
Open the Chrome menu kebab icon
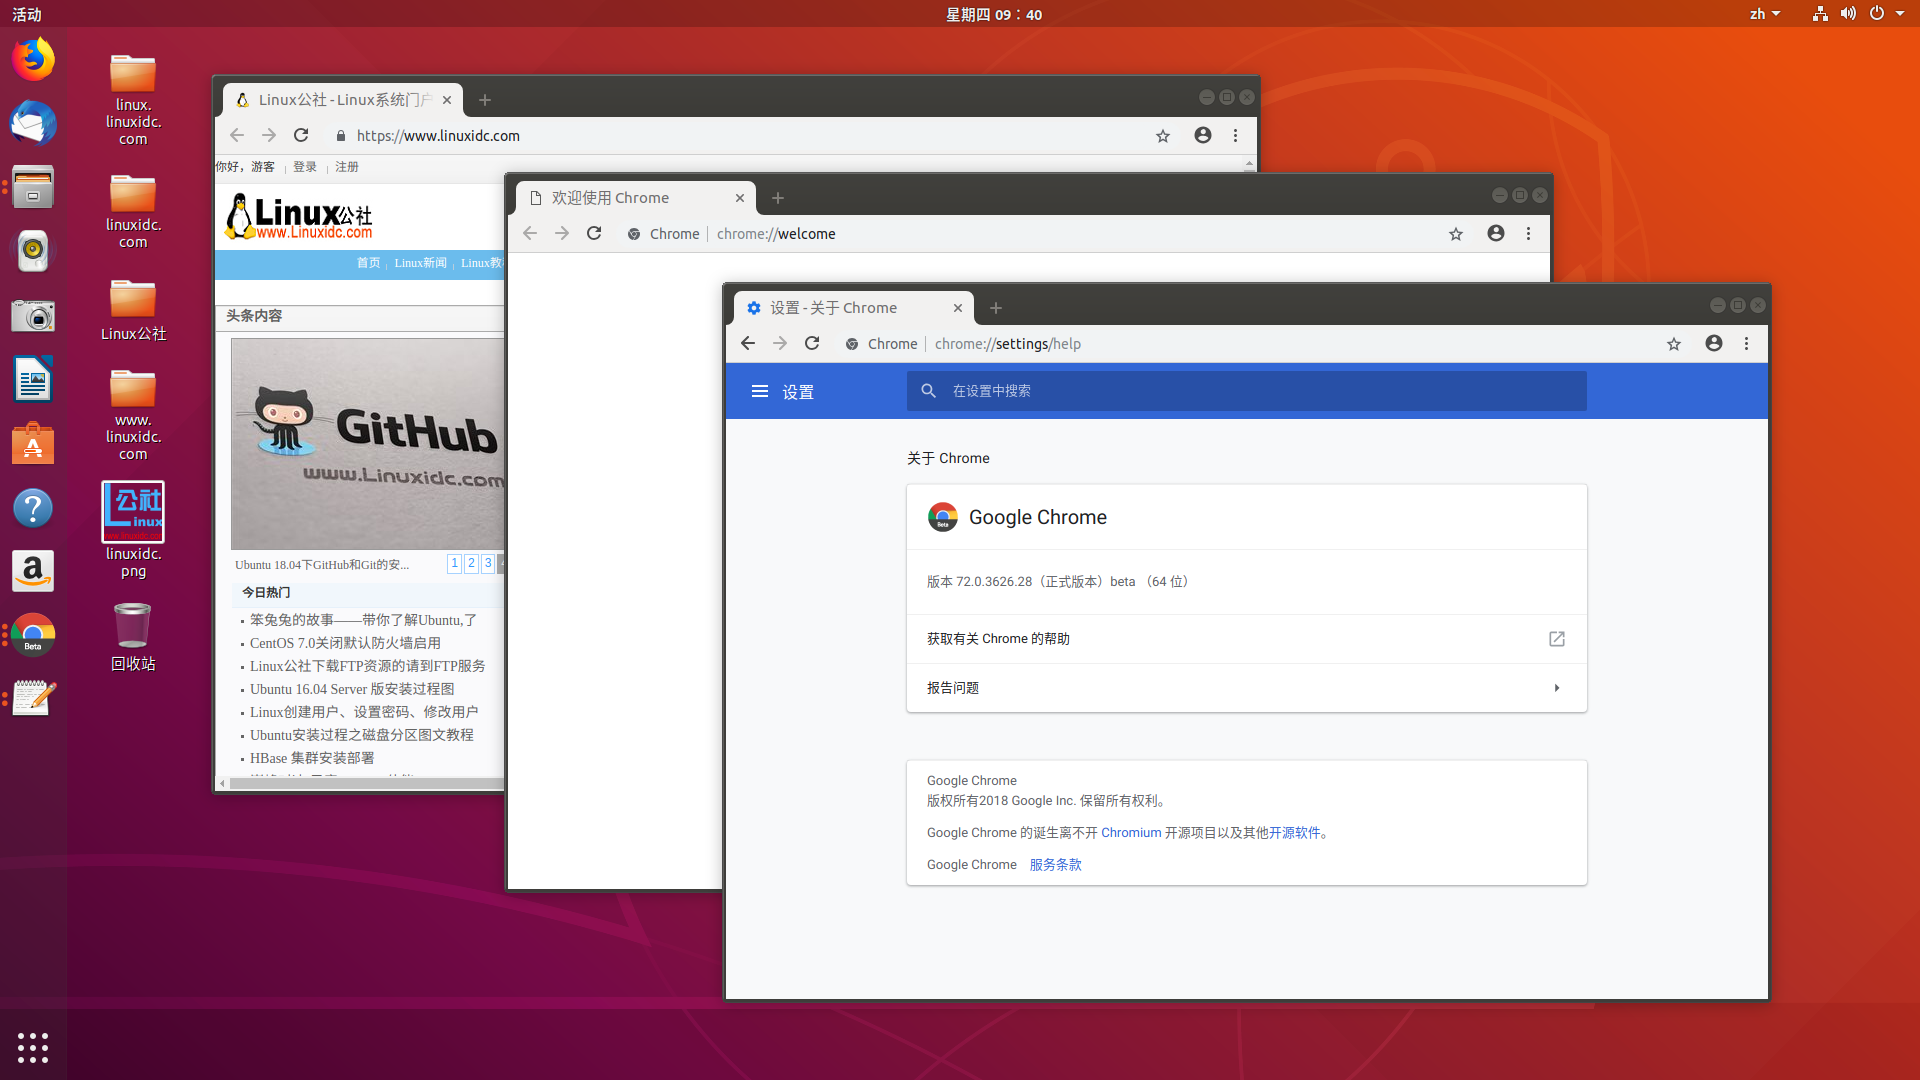pyautogui.click(x=1746, y=344)
